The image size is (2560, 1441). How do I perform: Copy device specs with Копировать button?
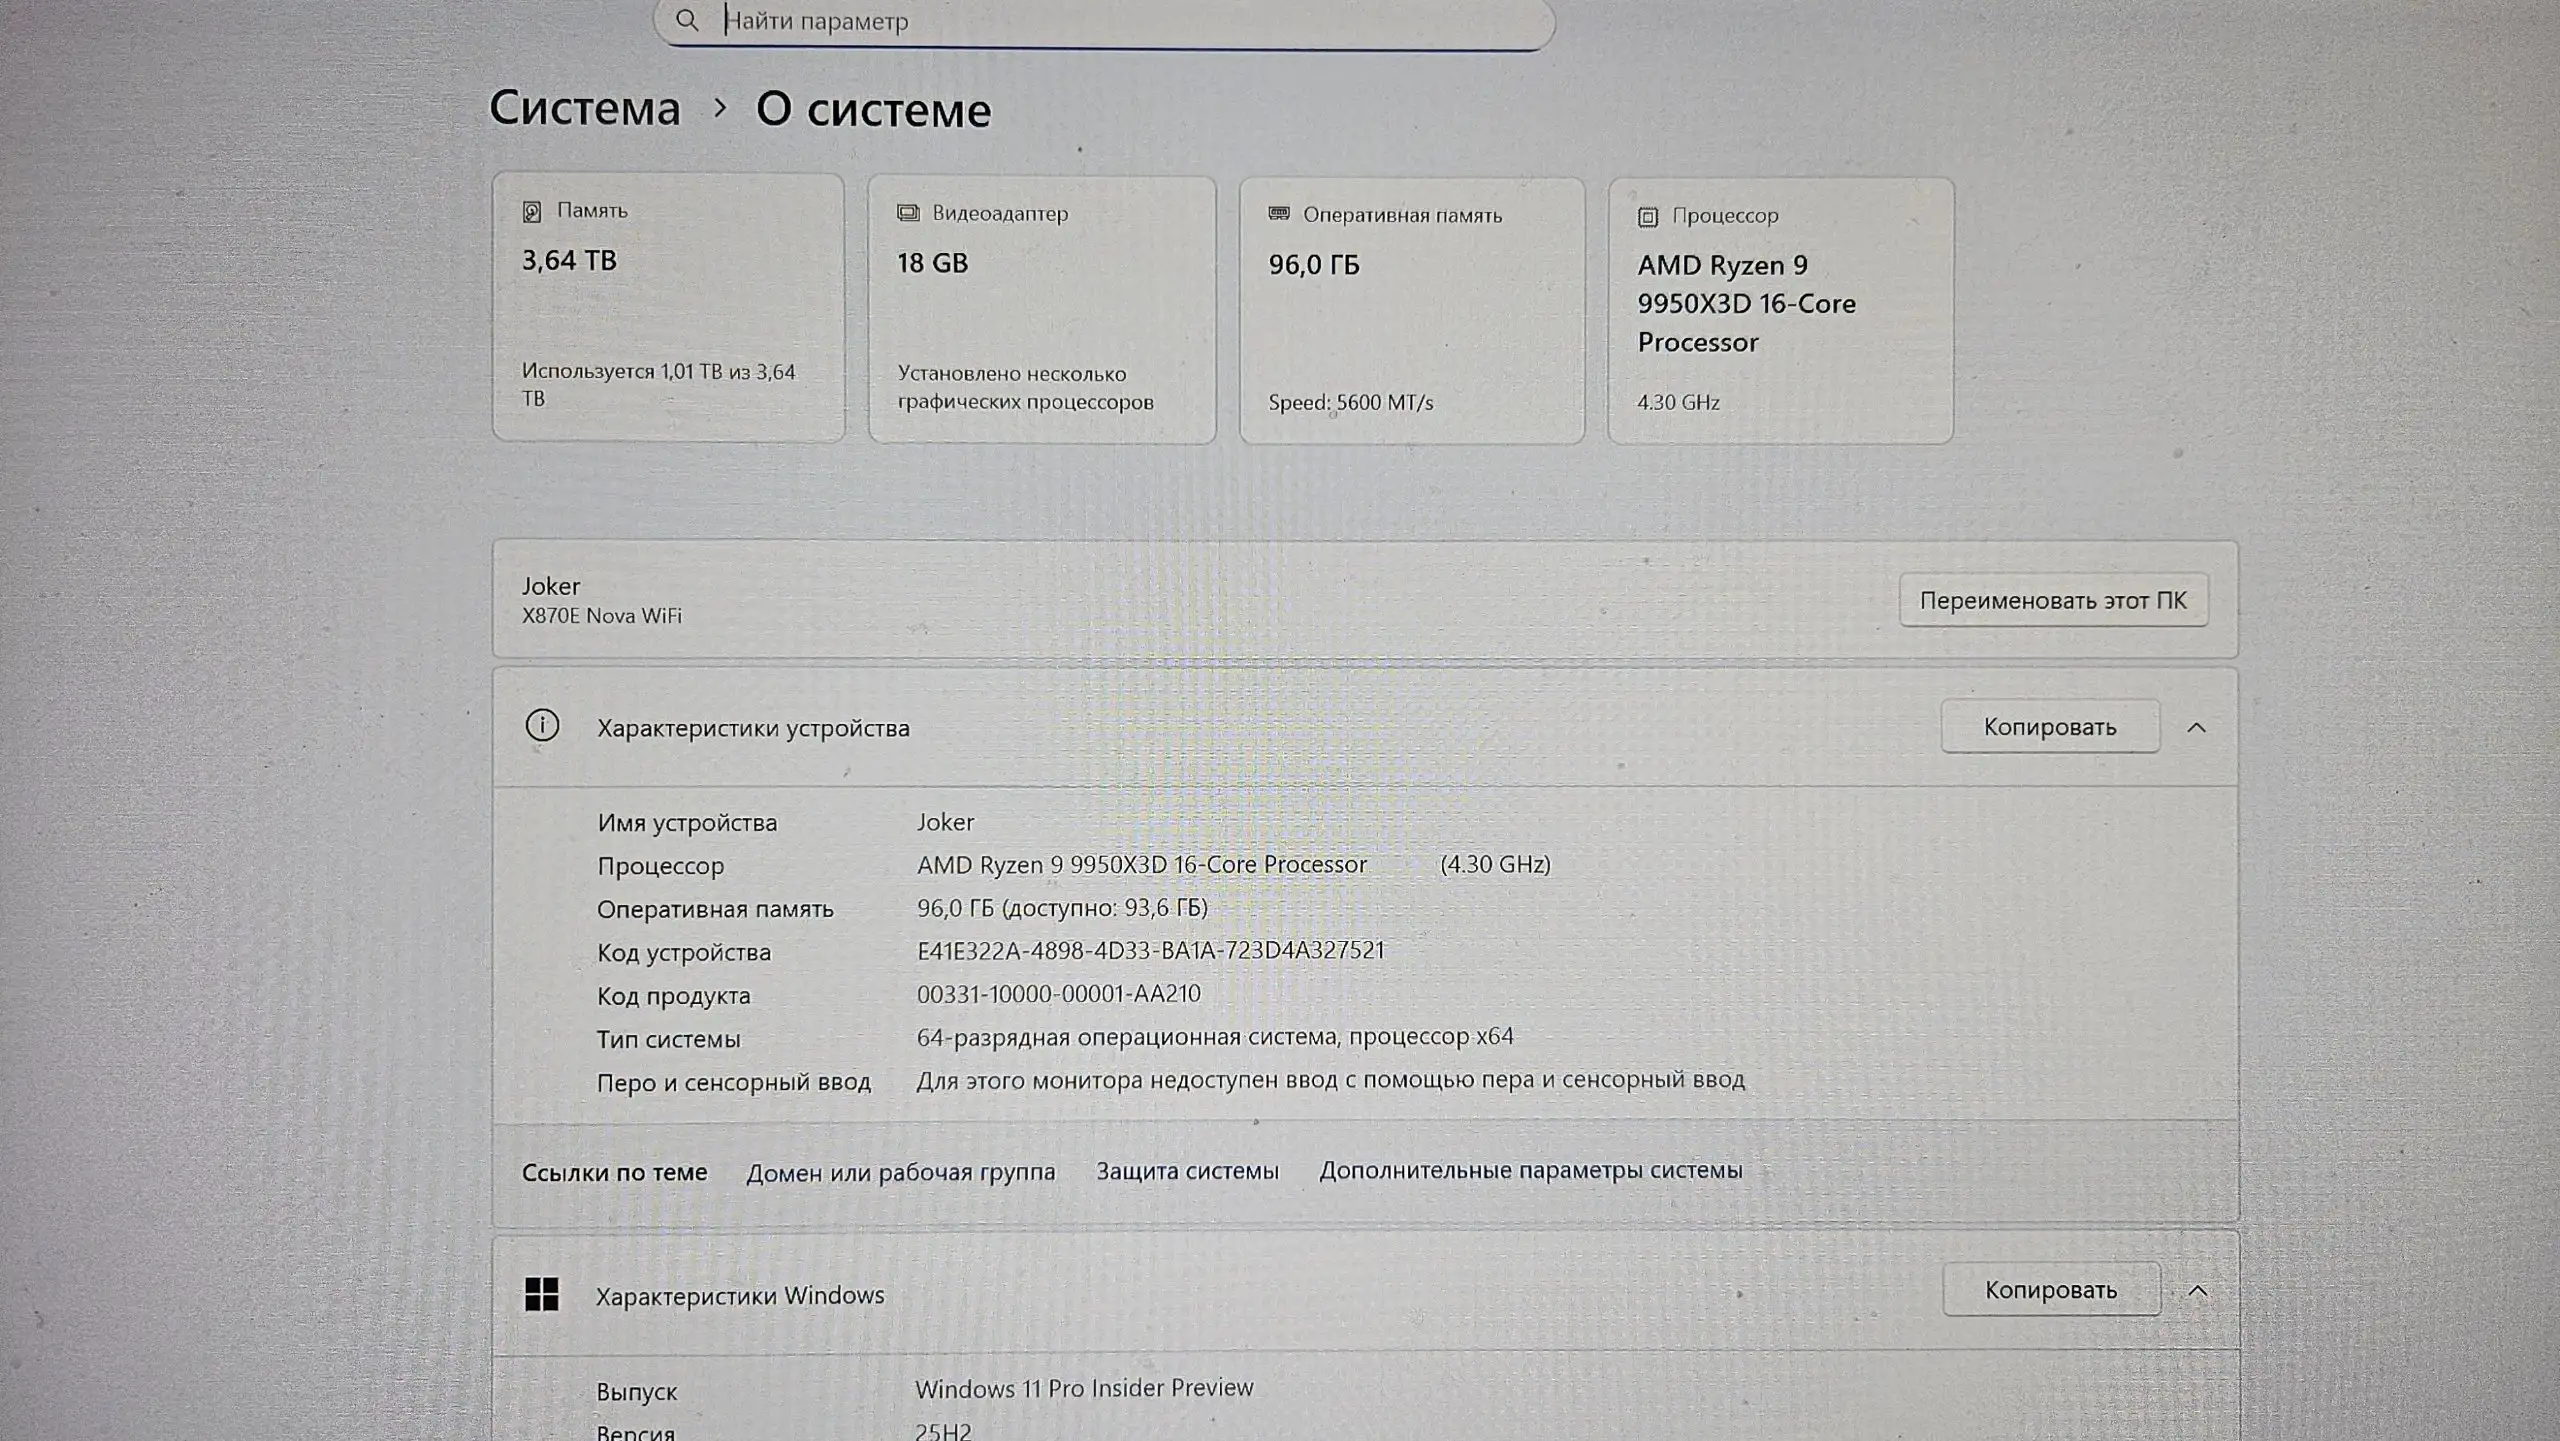tap(2050, 727)
